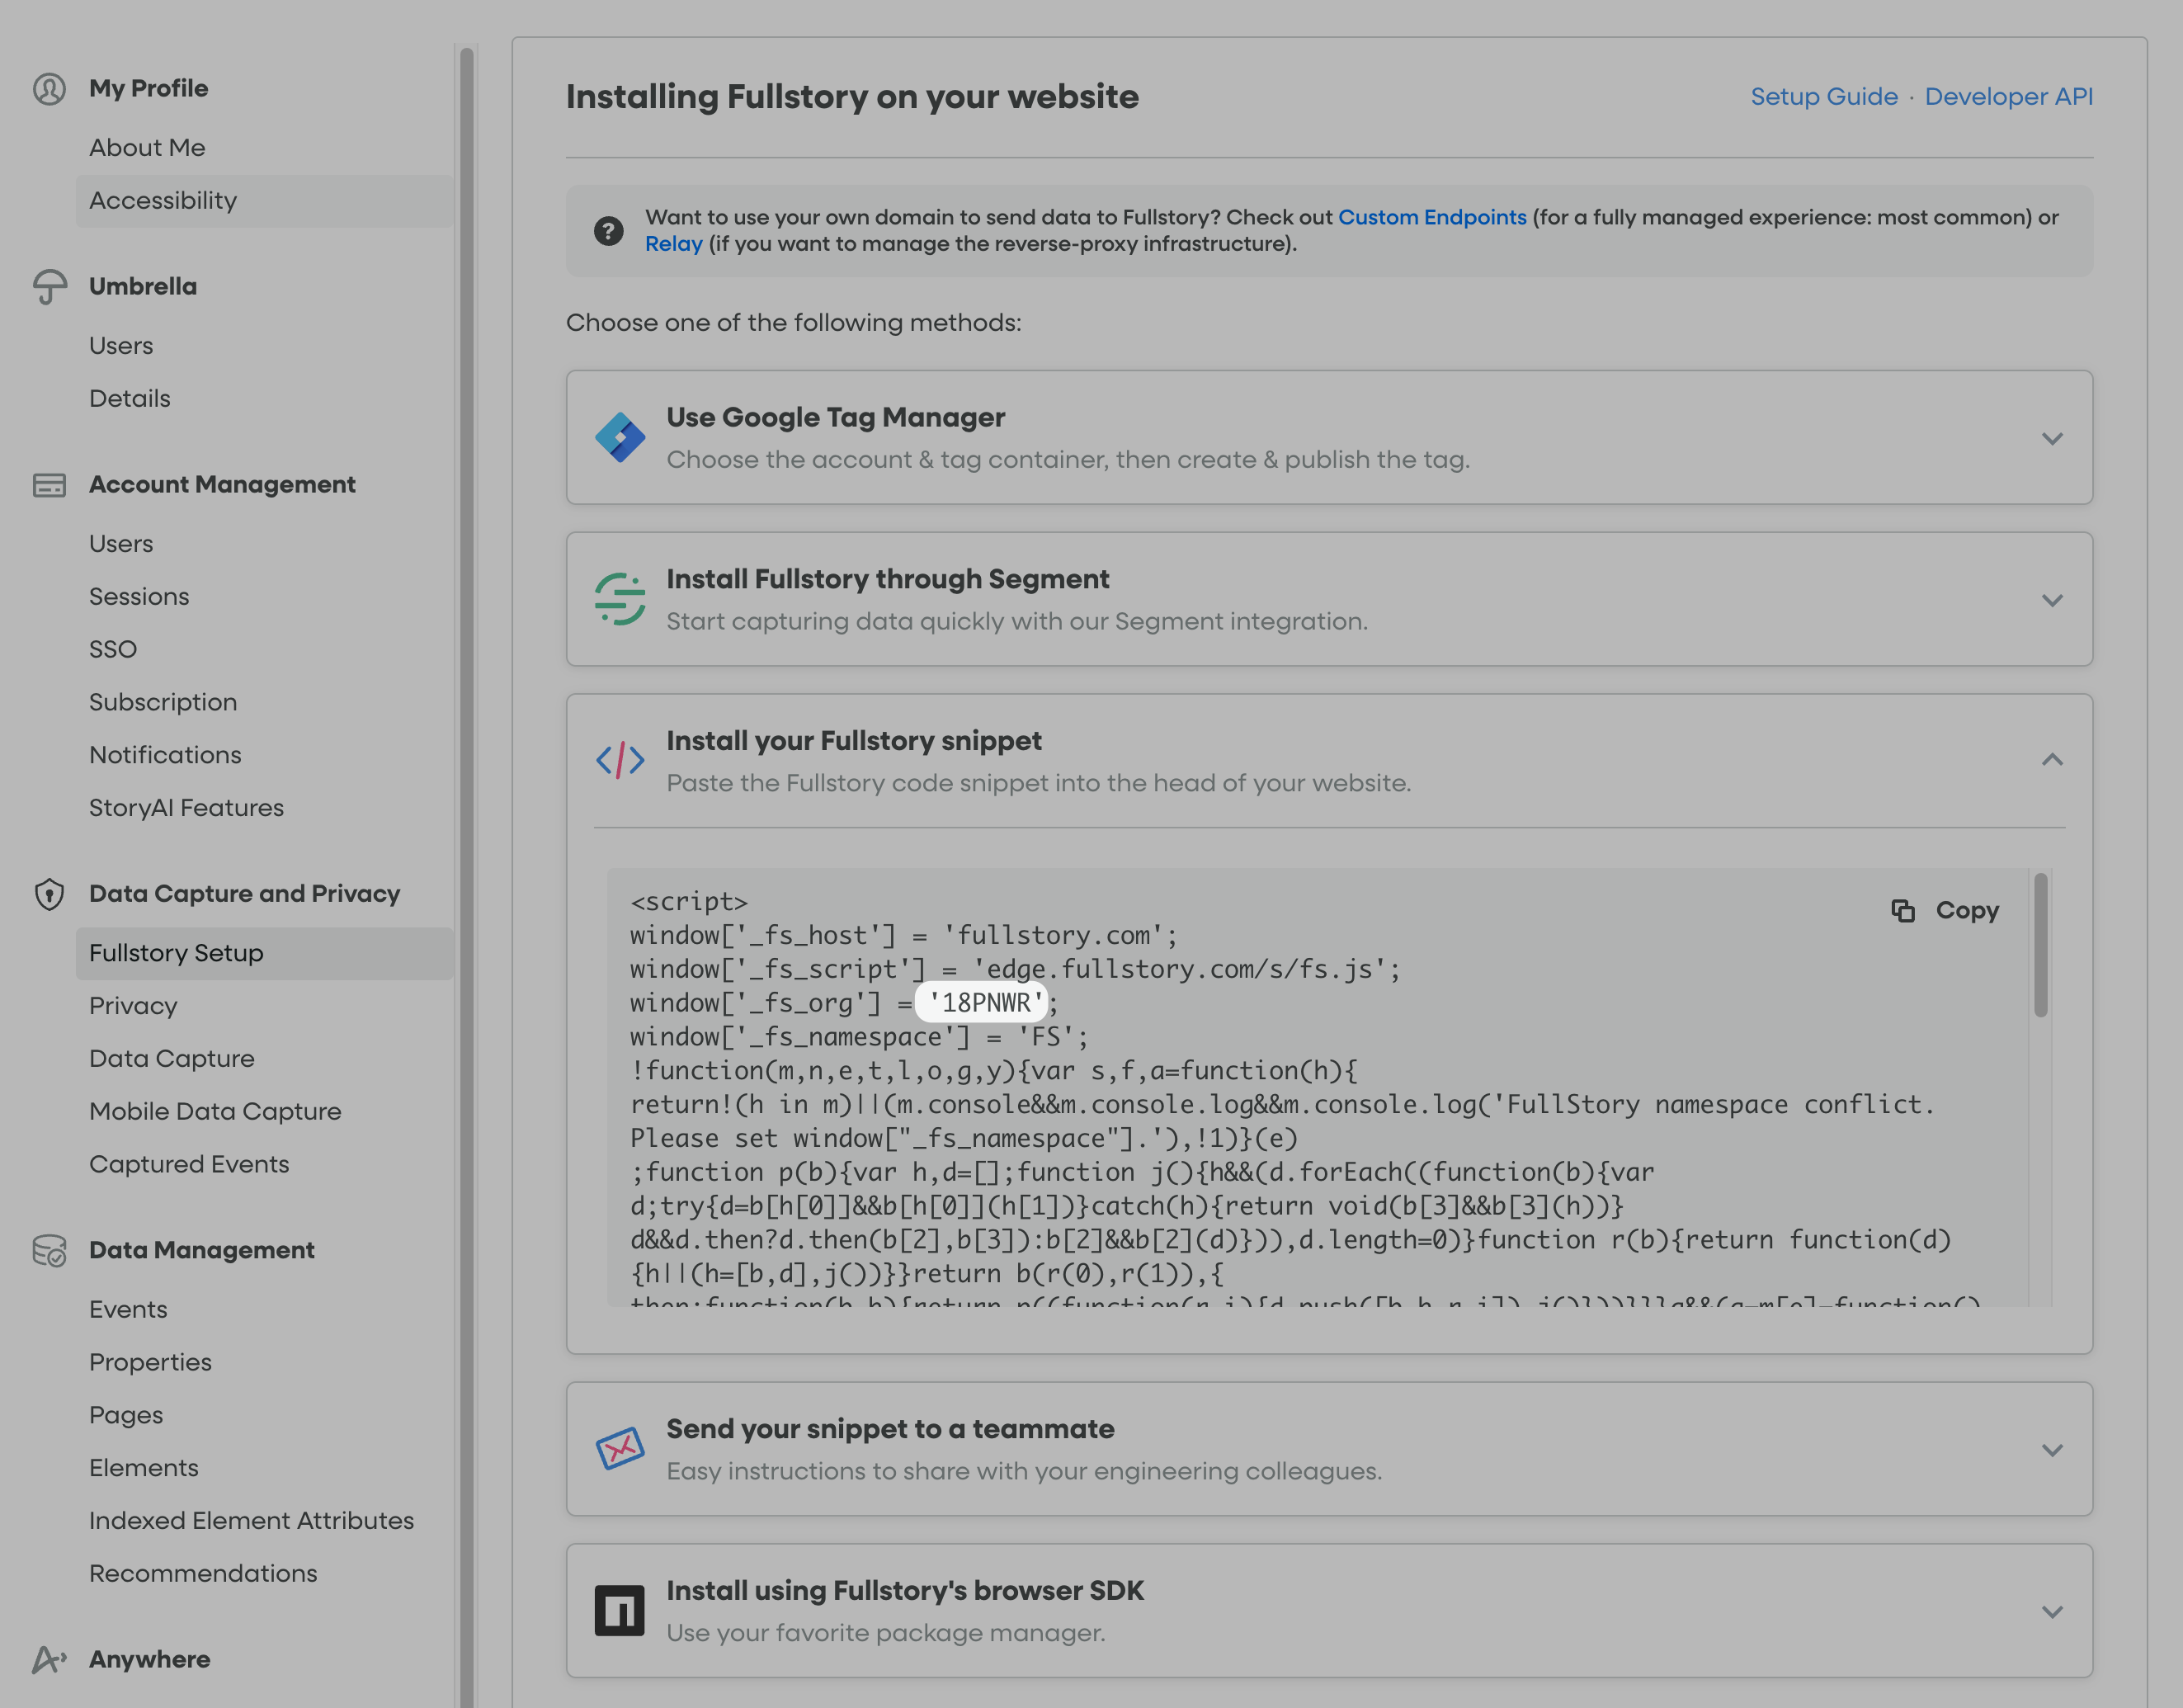The width and height of the screenshot is (2183, 1708).
Task: Click the shield icon by Data Capture and Privacy
Action: [x=49, y=894]
